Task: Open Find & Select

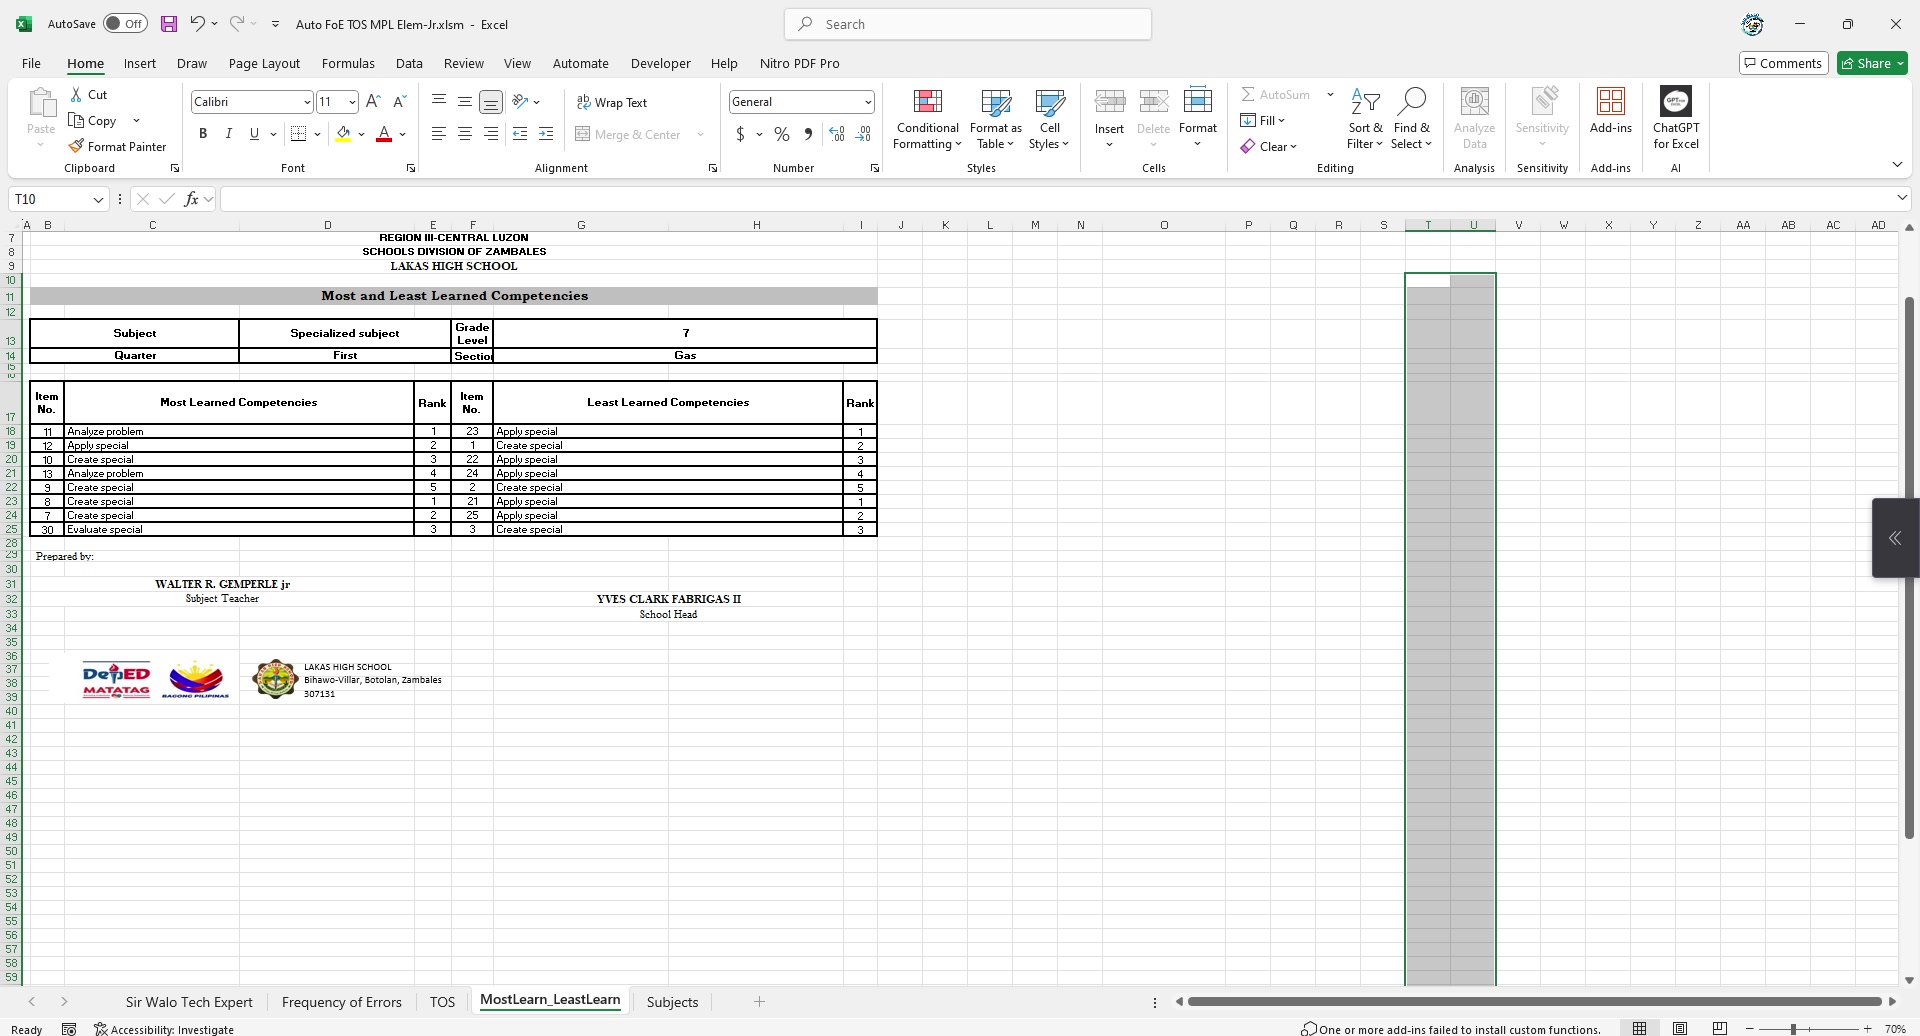Action: click(1411, 120)
